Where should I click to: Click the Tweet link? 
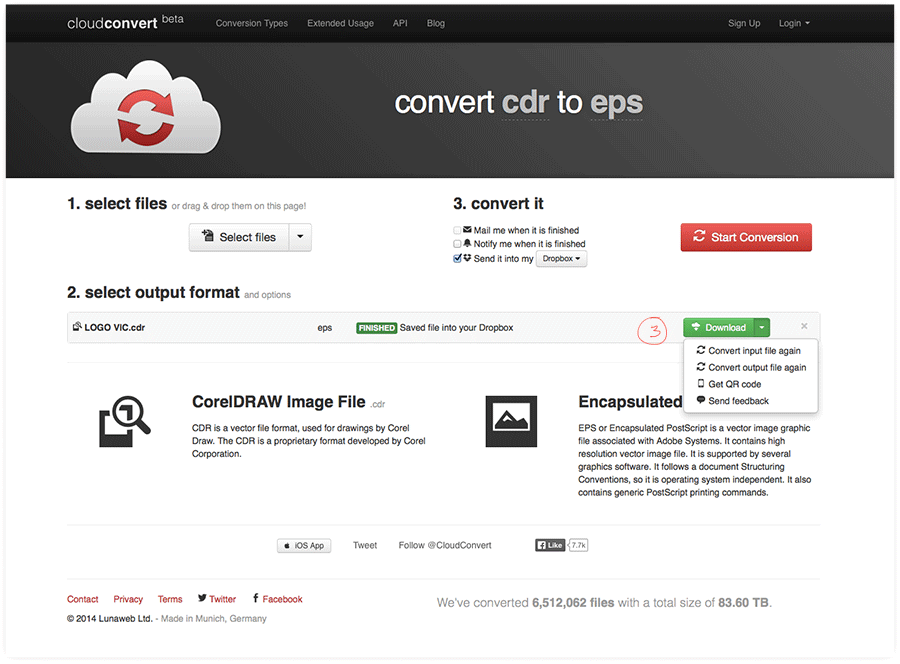365,545
